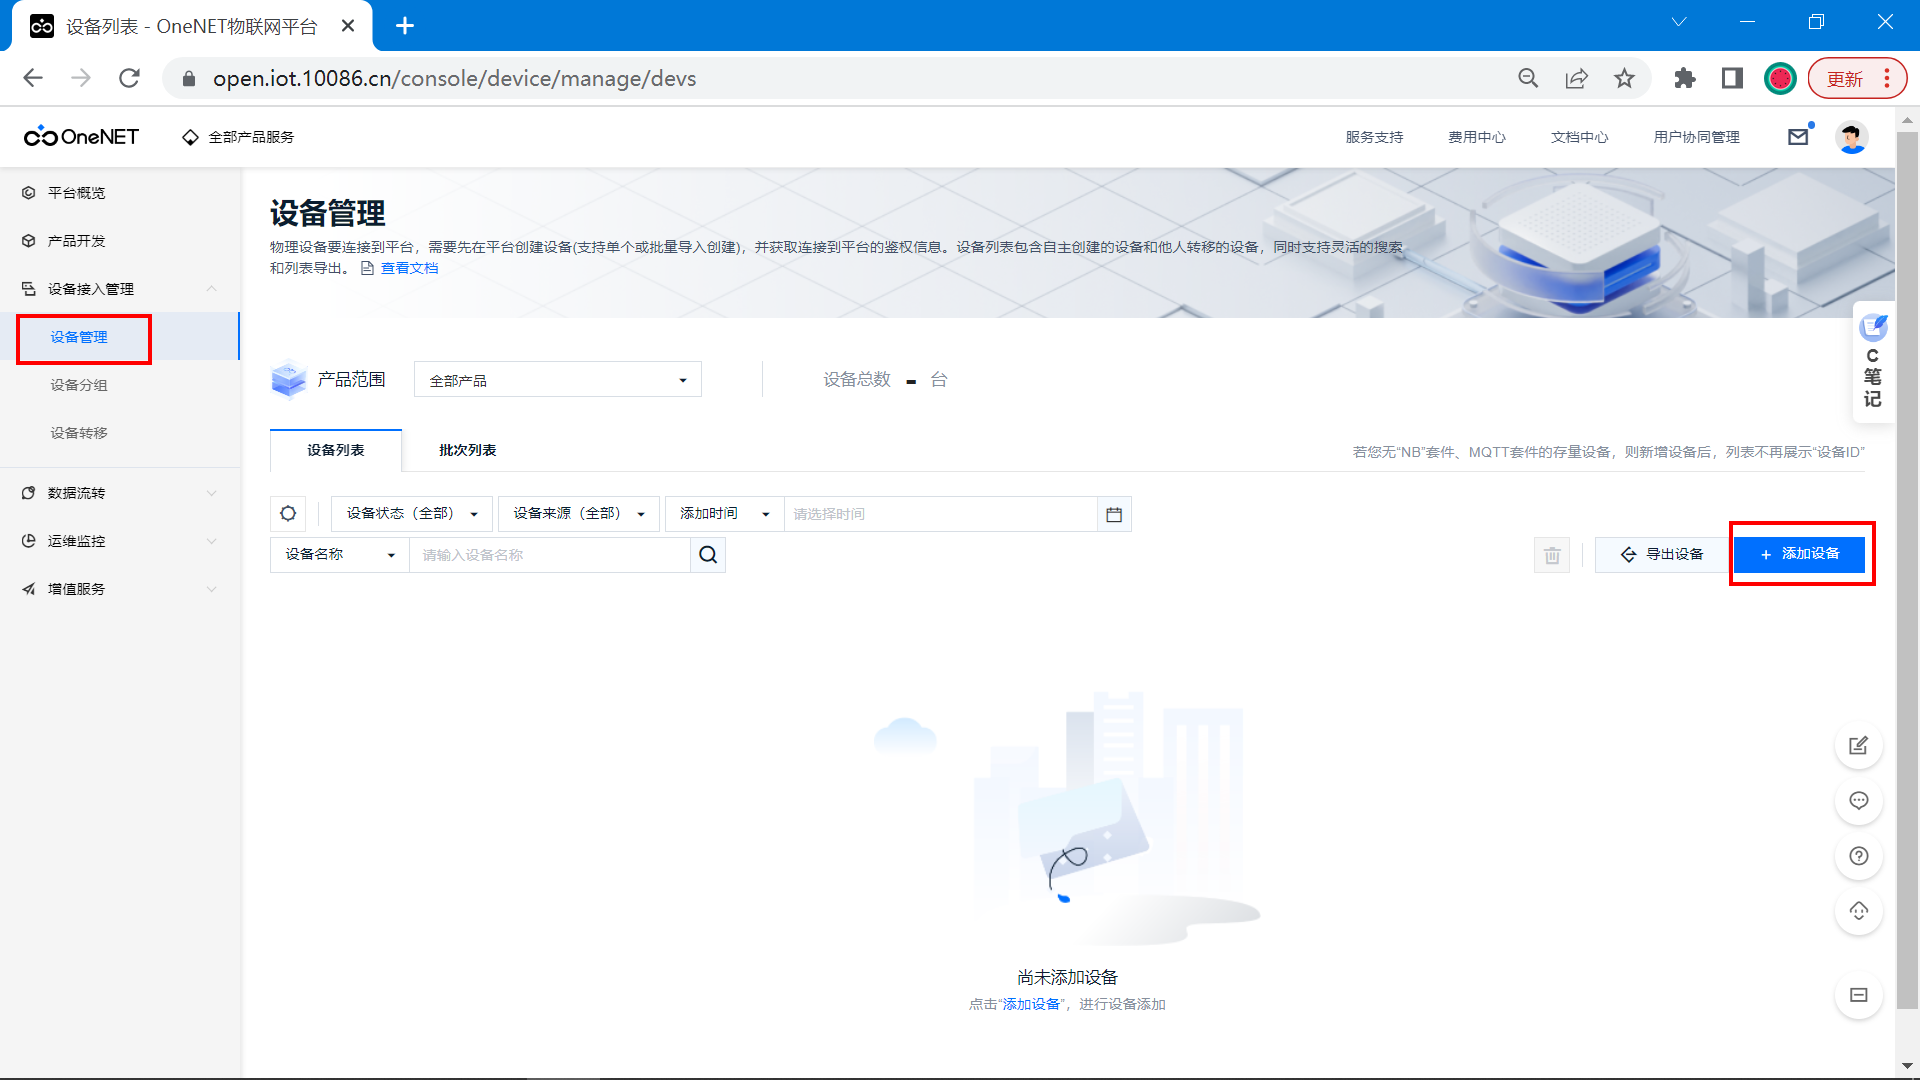Open the chat bubble floating icon
The image size is (1920, 1080).
click(x=1859, y=801)
